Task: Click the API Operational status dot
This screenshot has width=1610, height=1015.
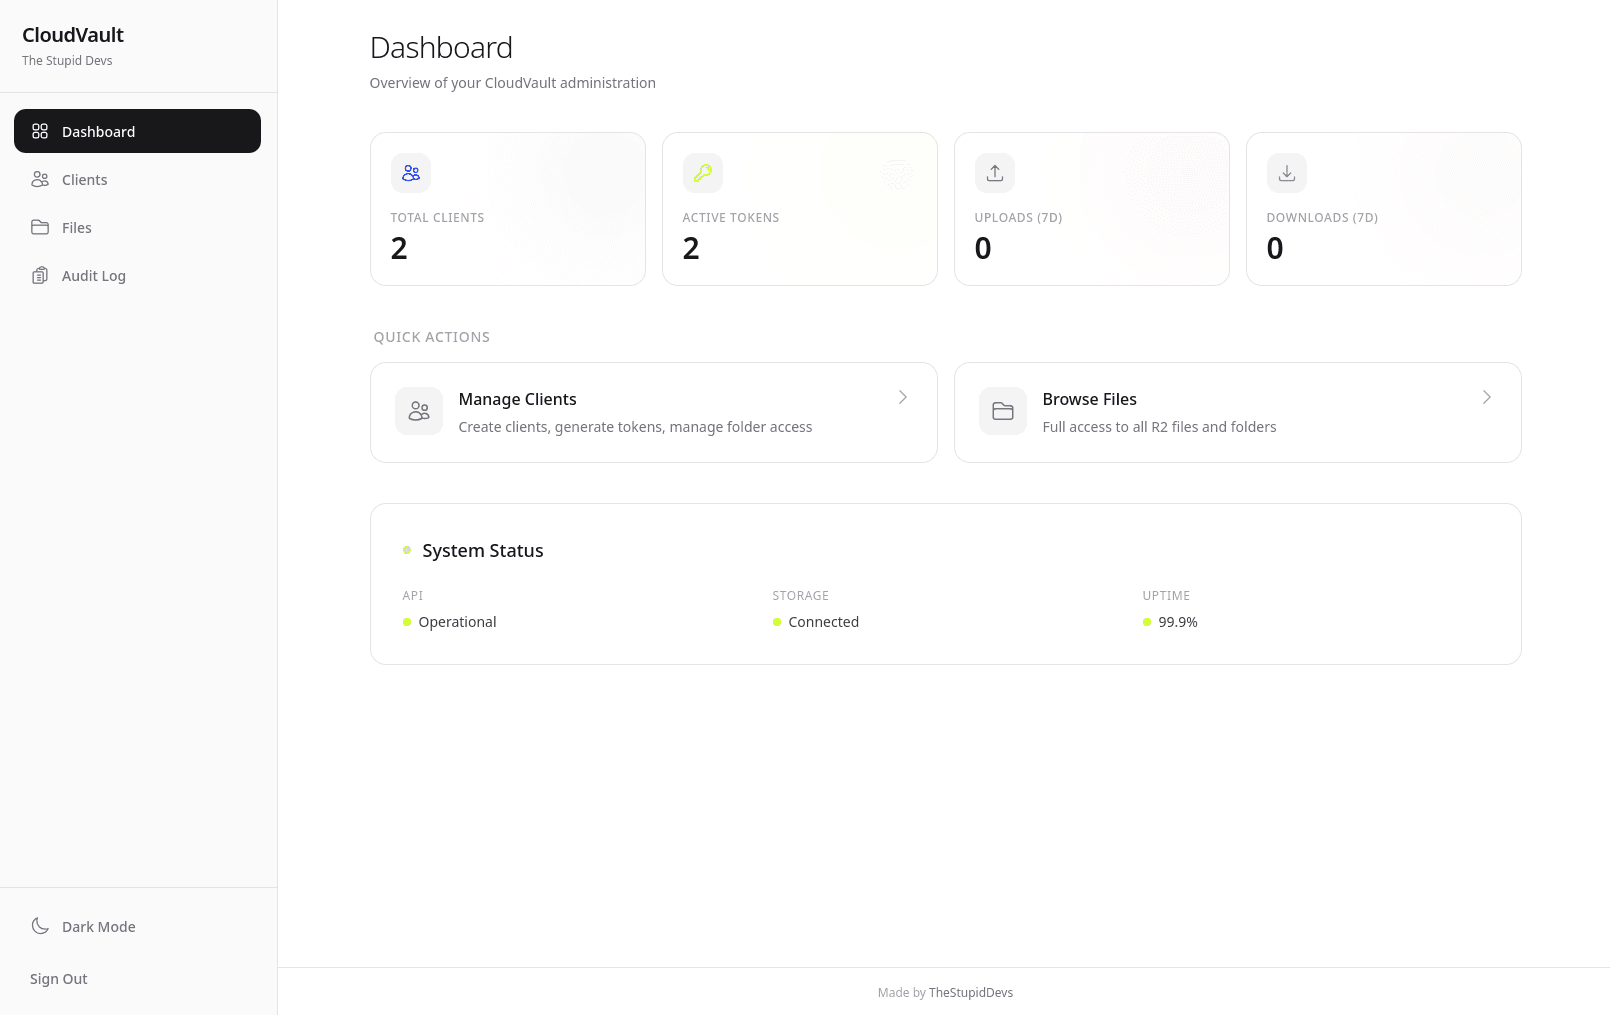Action: pyautogui.click(x=407, y=622)
